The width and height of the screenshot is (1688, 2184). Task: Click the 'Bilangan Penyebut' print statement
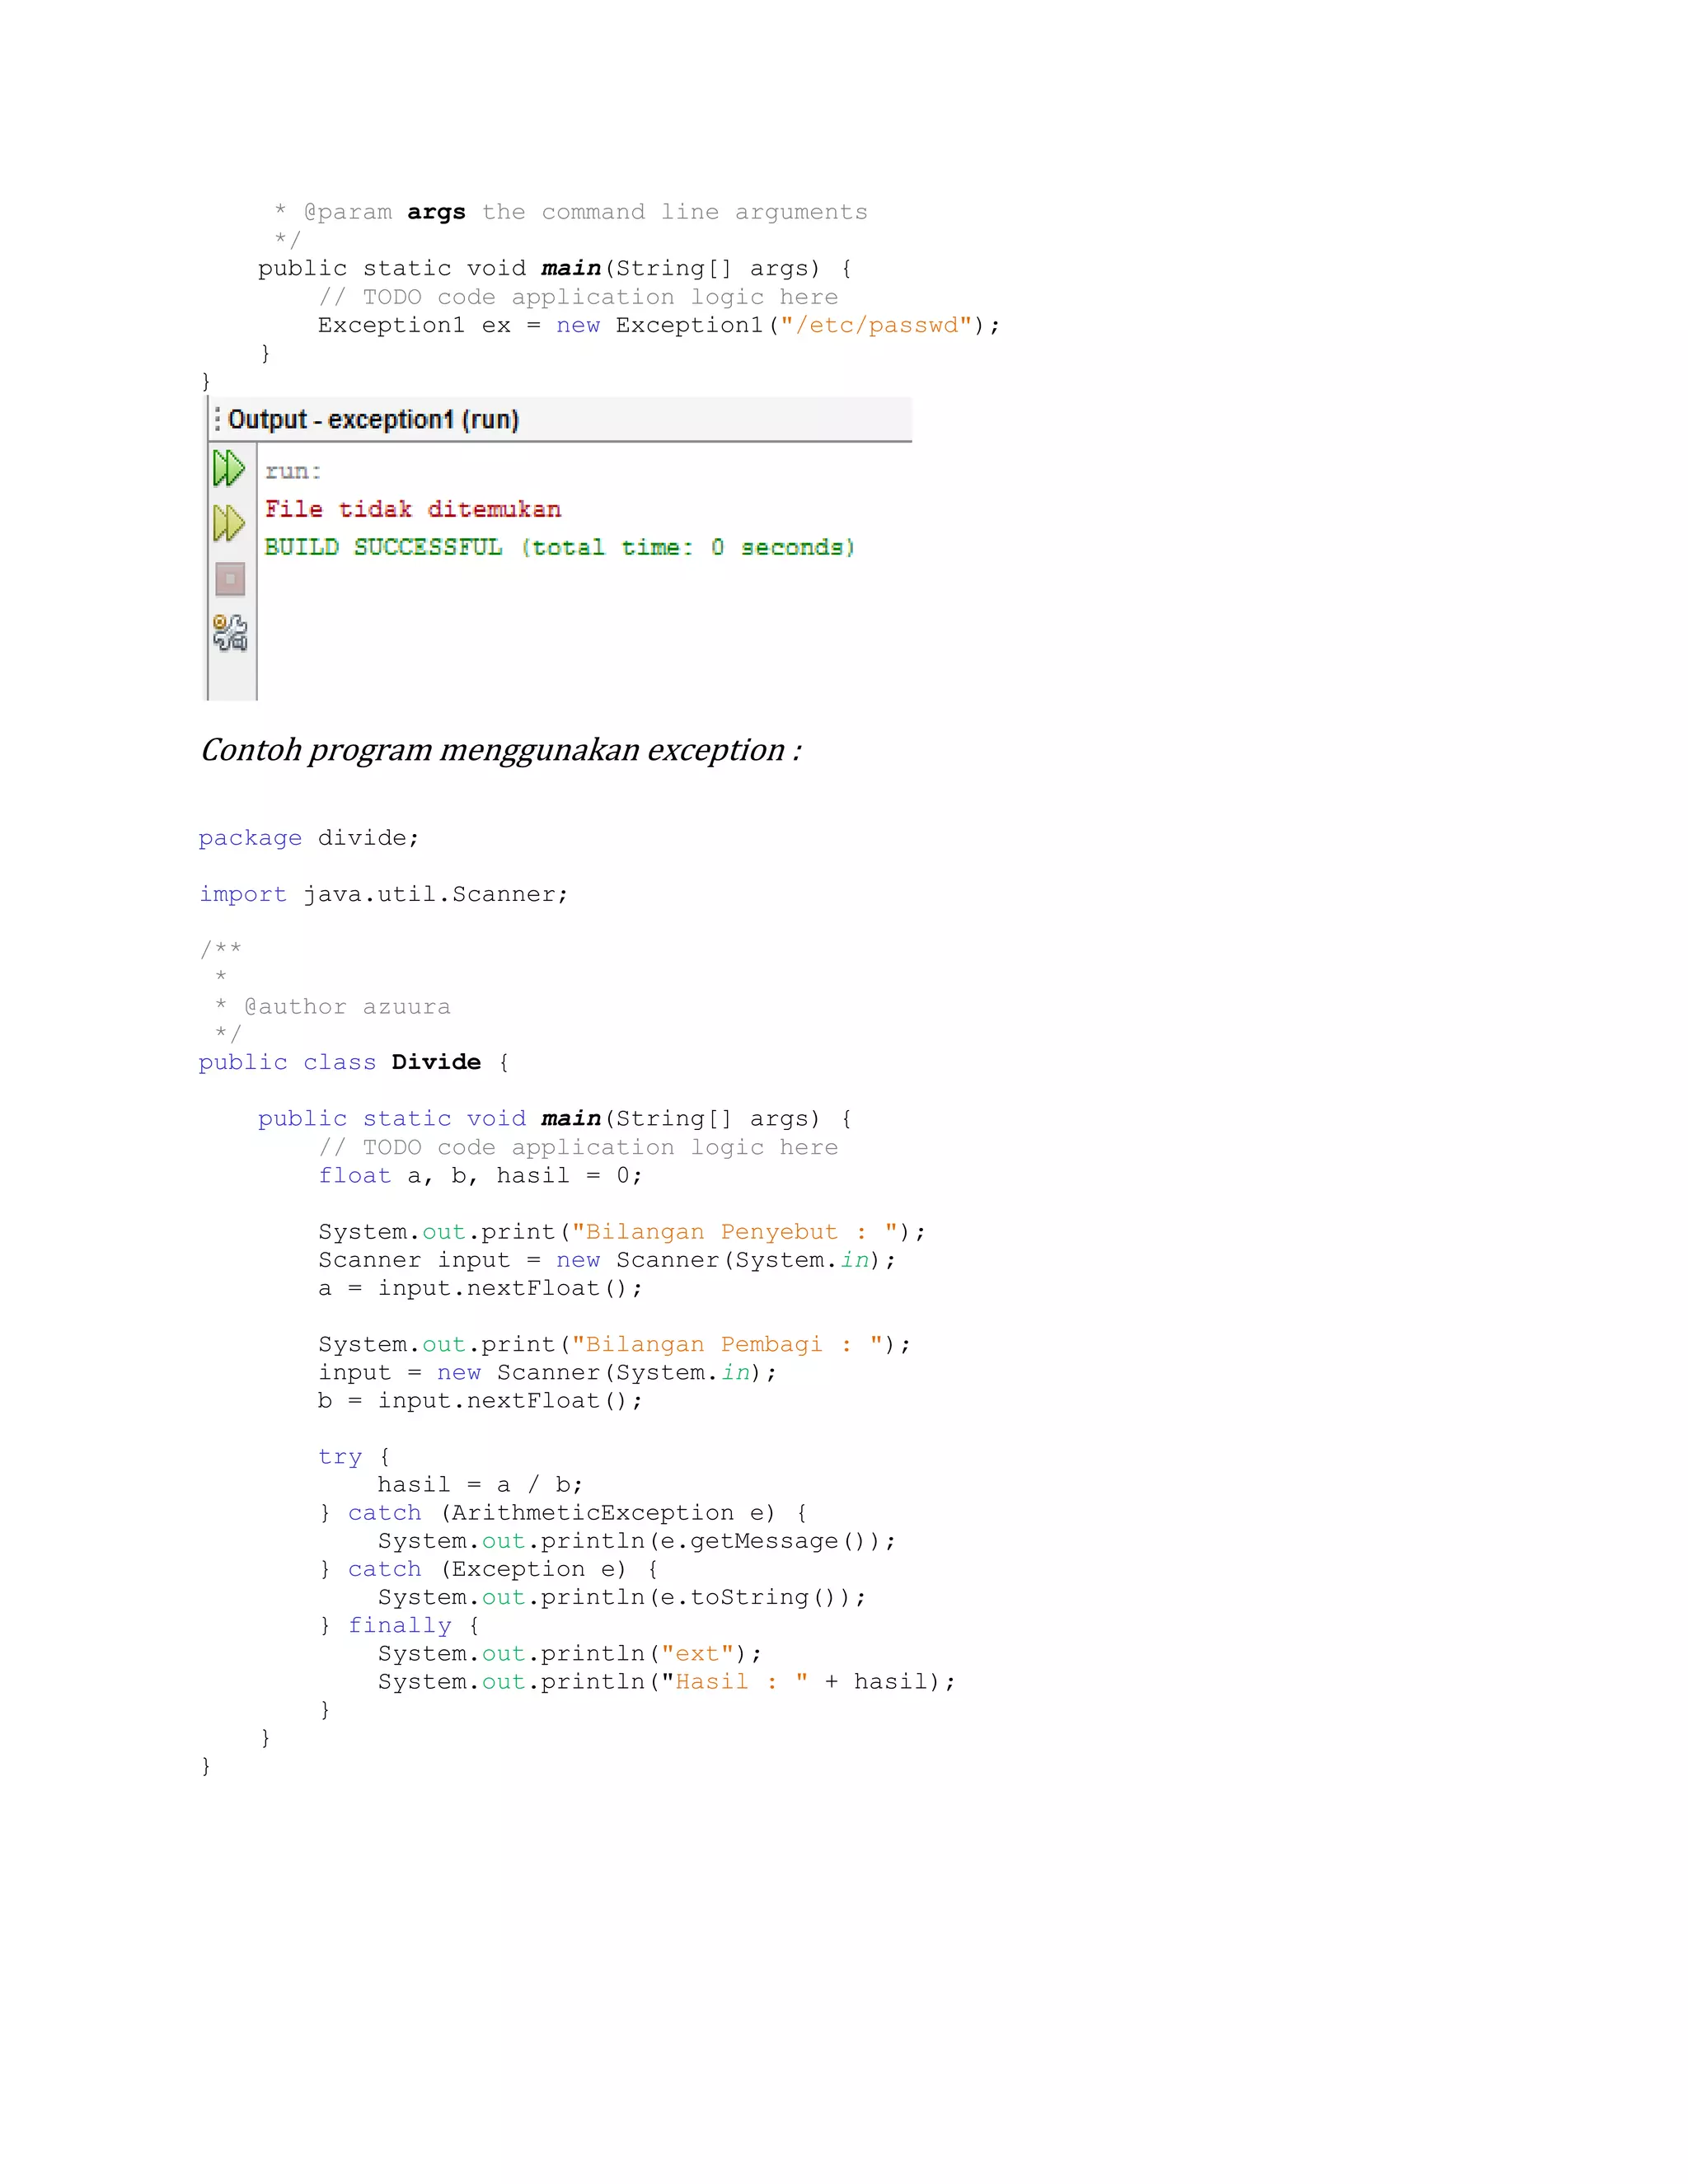point(622,1232)
